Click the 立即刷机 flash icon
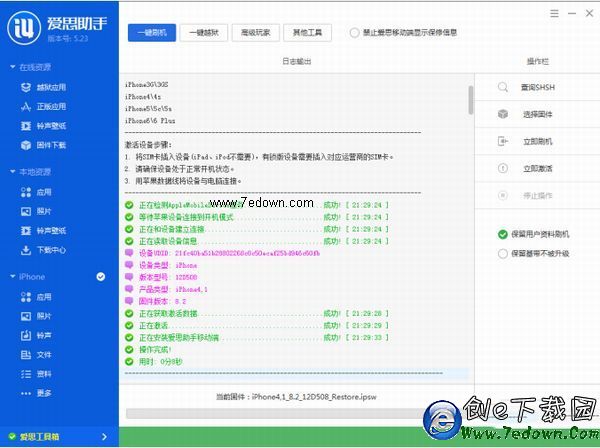 [x=503, y=141]
